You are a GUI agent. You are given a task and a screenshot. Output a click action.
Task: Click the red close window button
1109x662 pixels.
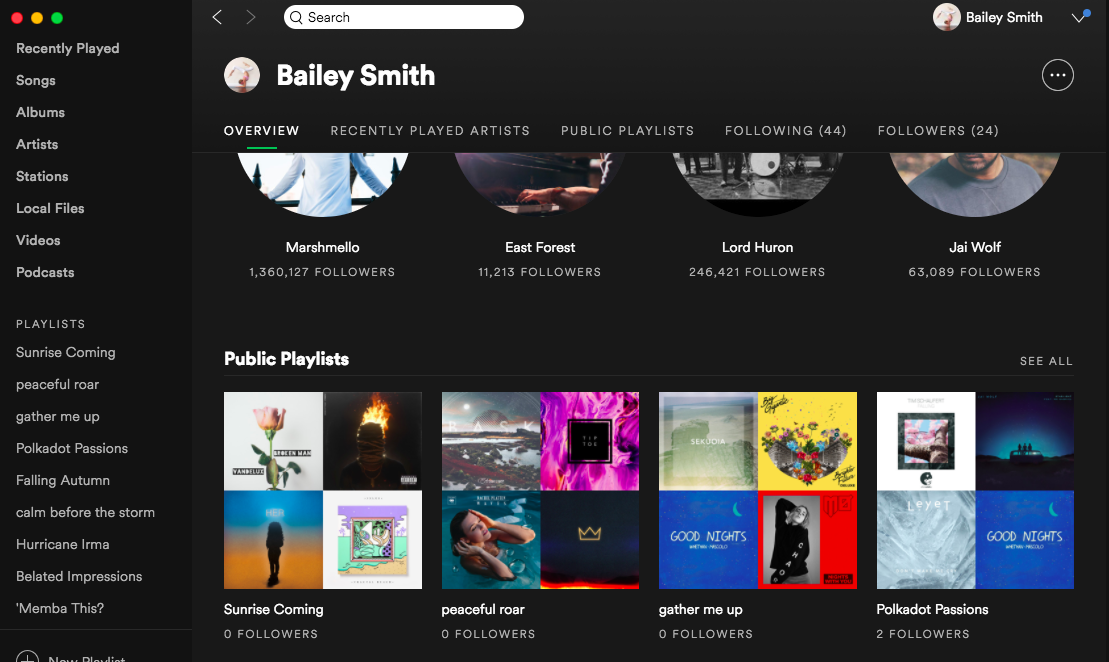[17, 18]
